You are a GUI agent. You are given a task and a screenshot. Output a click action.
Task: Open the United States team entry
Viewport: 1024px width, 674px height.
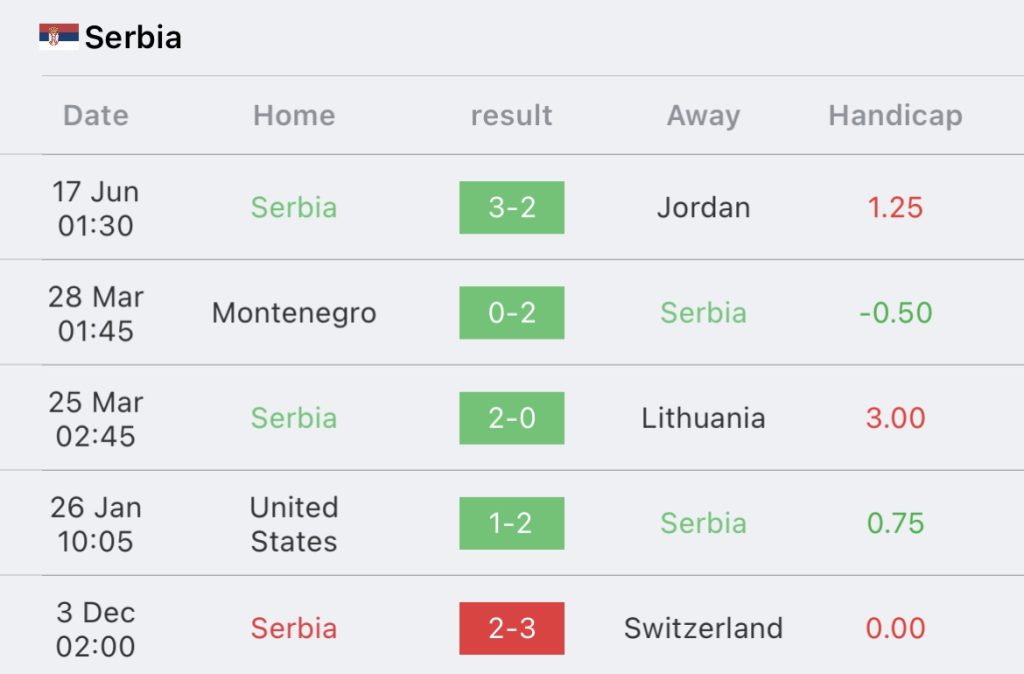[x=294, y=524]
